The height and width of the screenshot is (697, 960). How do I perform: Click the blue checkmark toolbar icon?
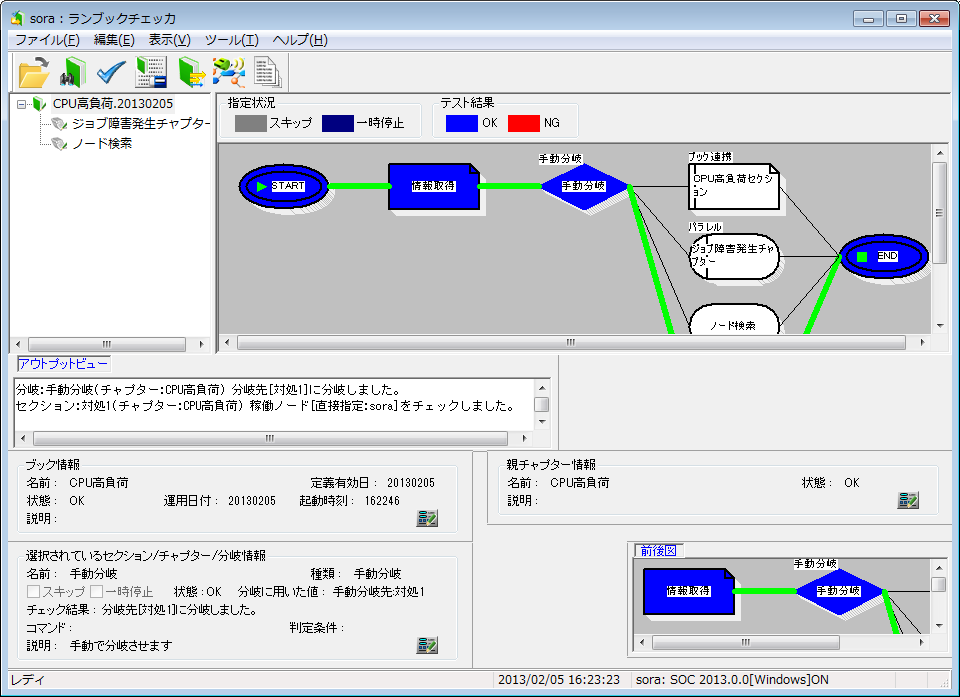click(111, 72)
